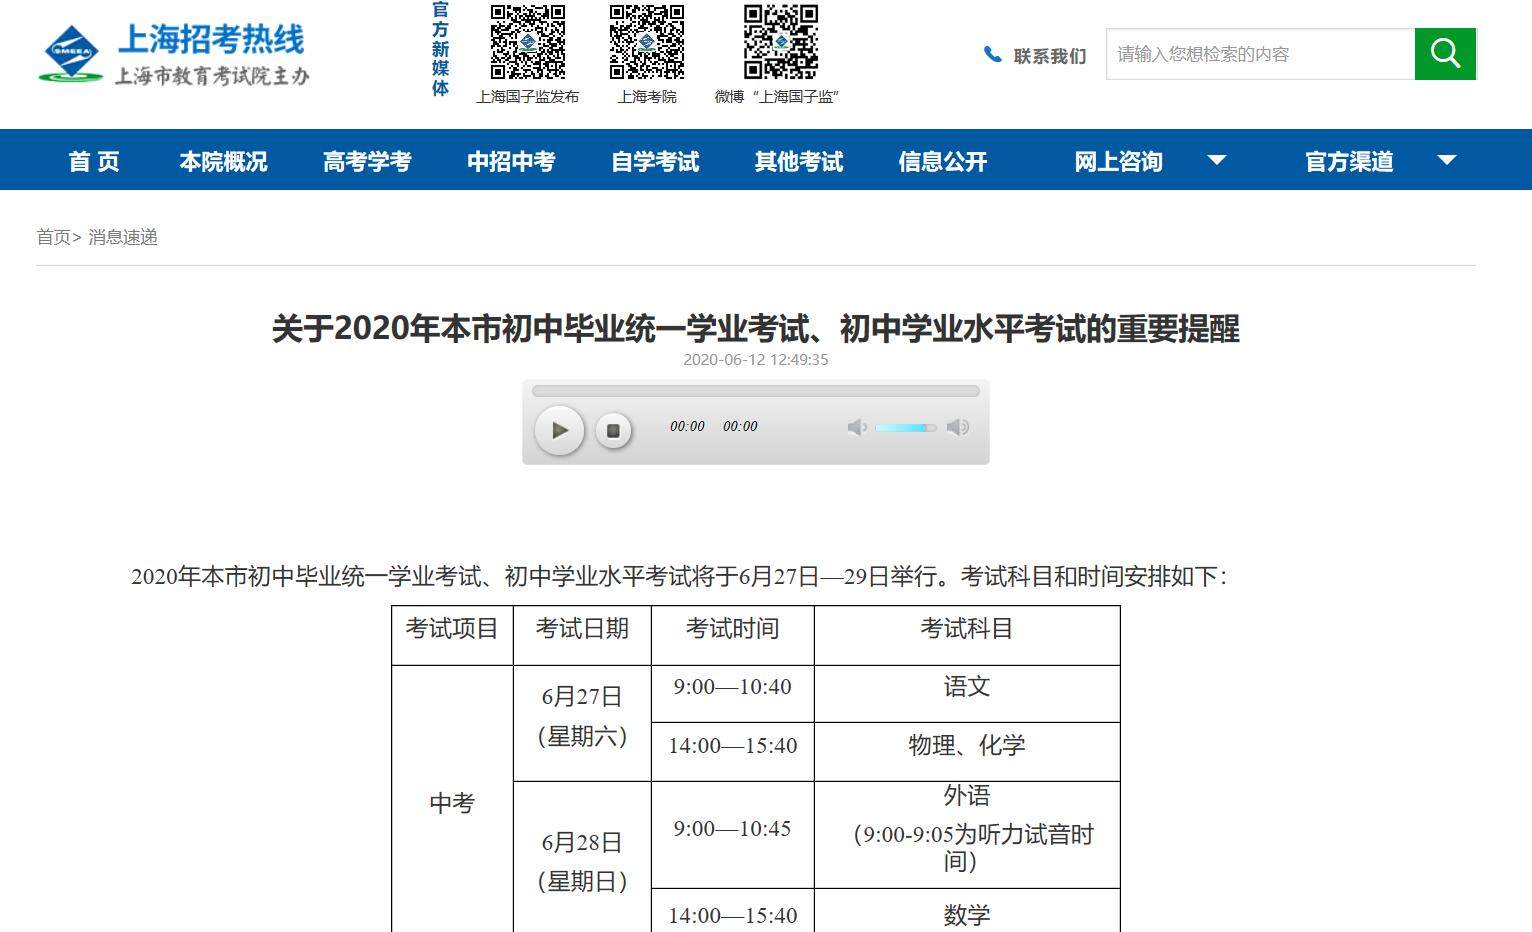Open the 高考学考 menu item
Screen dimensions: 1532x932
tap(367, 161)
